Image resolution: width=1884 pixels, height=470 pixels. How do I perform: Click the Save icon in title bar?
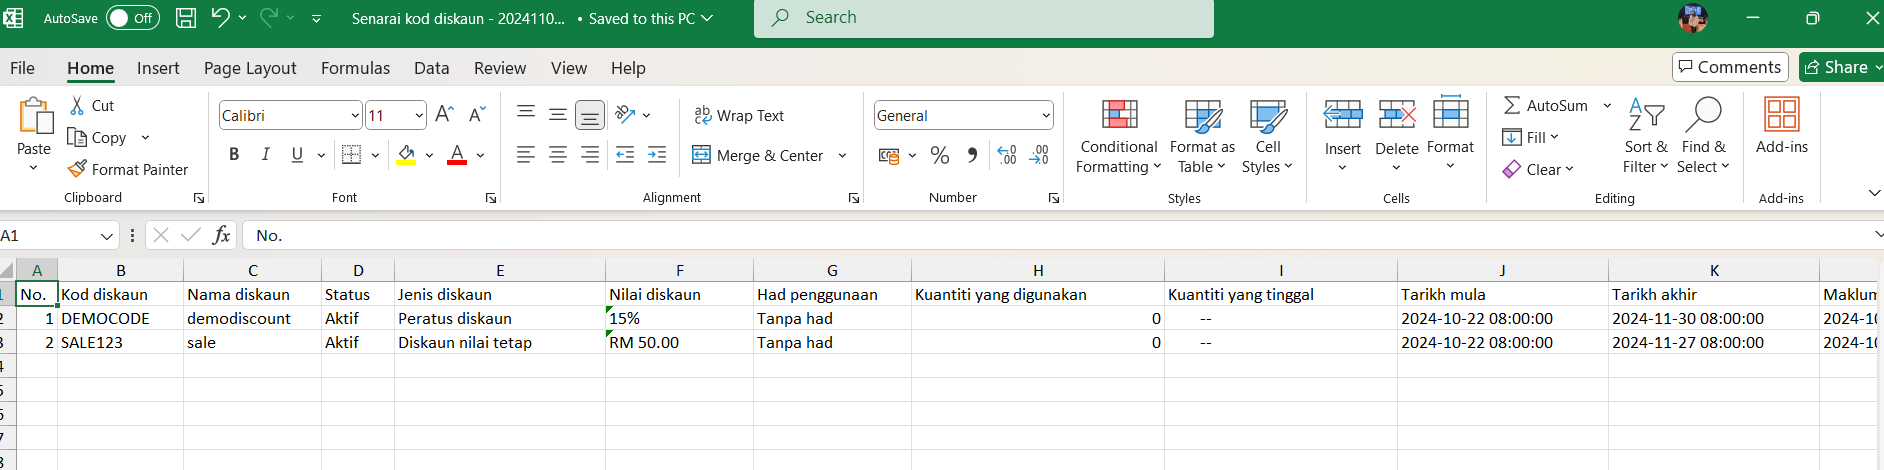(x=186, y=18)
